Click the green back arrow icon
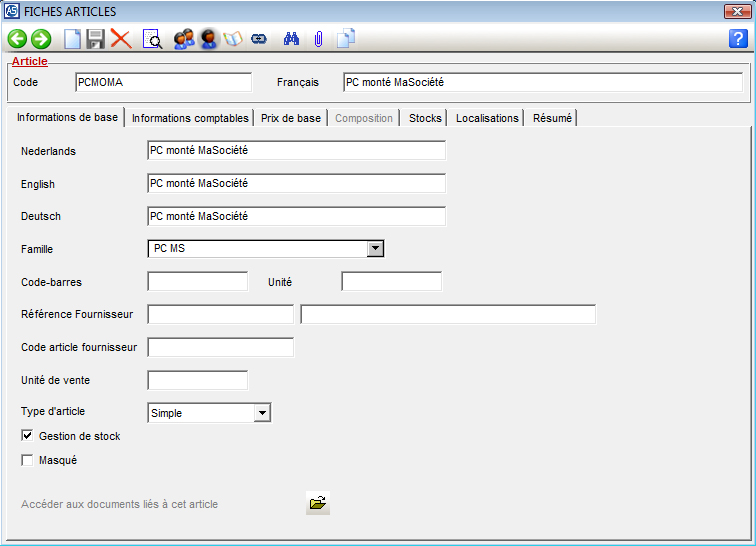Viewport: 756px width, 546px height. coord(17,39)
